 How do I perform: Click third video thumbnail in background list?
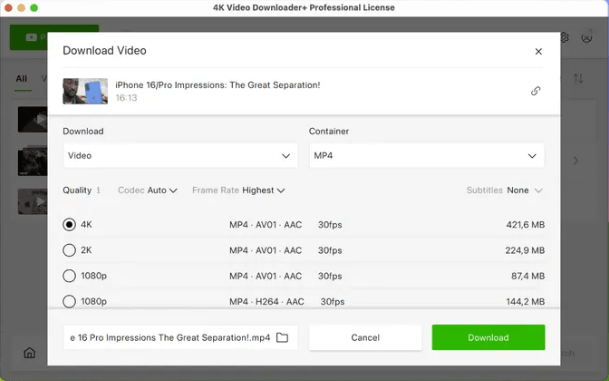[33, 202]
